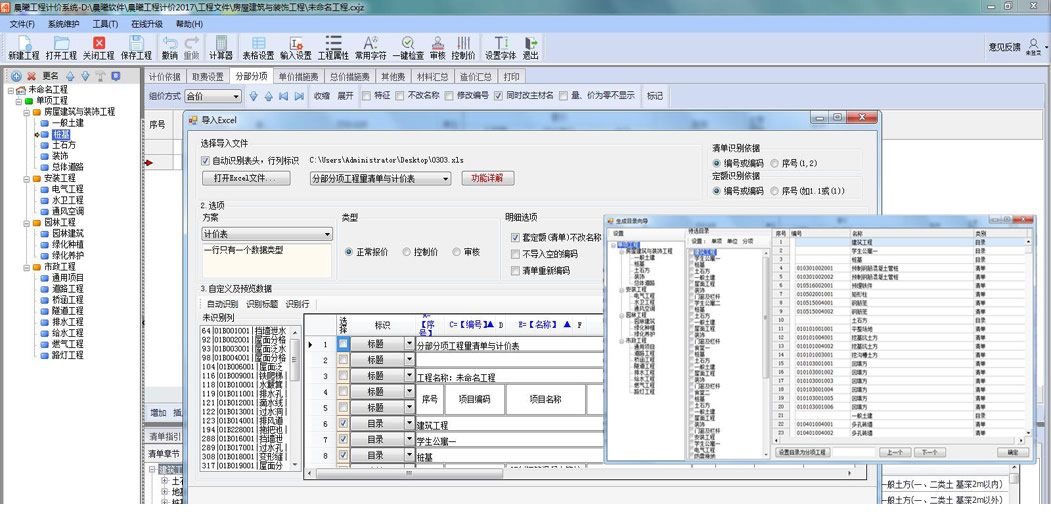
Task: Click the 意见反馈 feedback link
Action: pos(1005,47)
